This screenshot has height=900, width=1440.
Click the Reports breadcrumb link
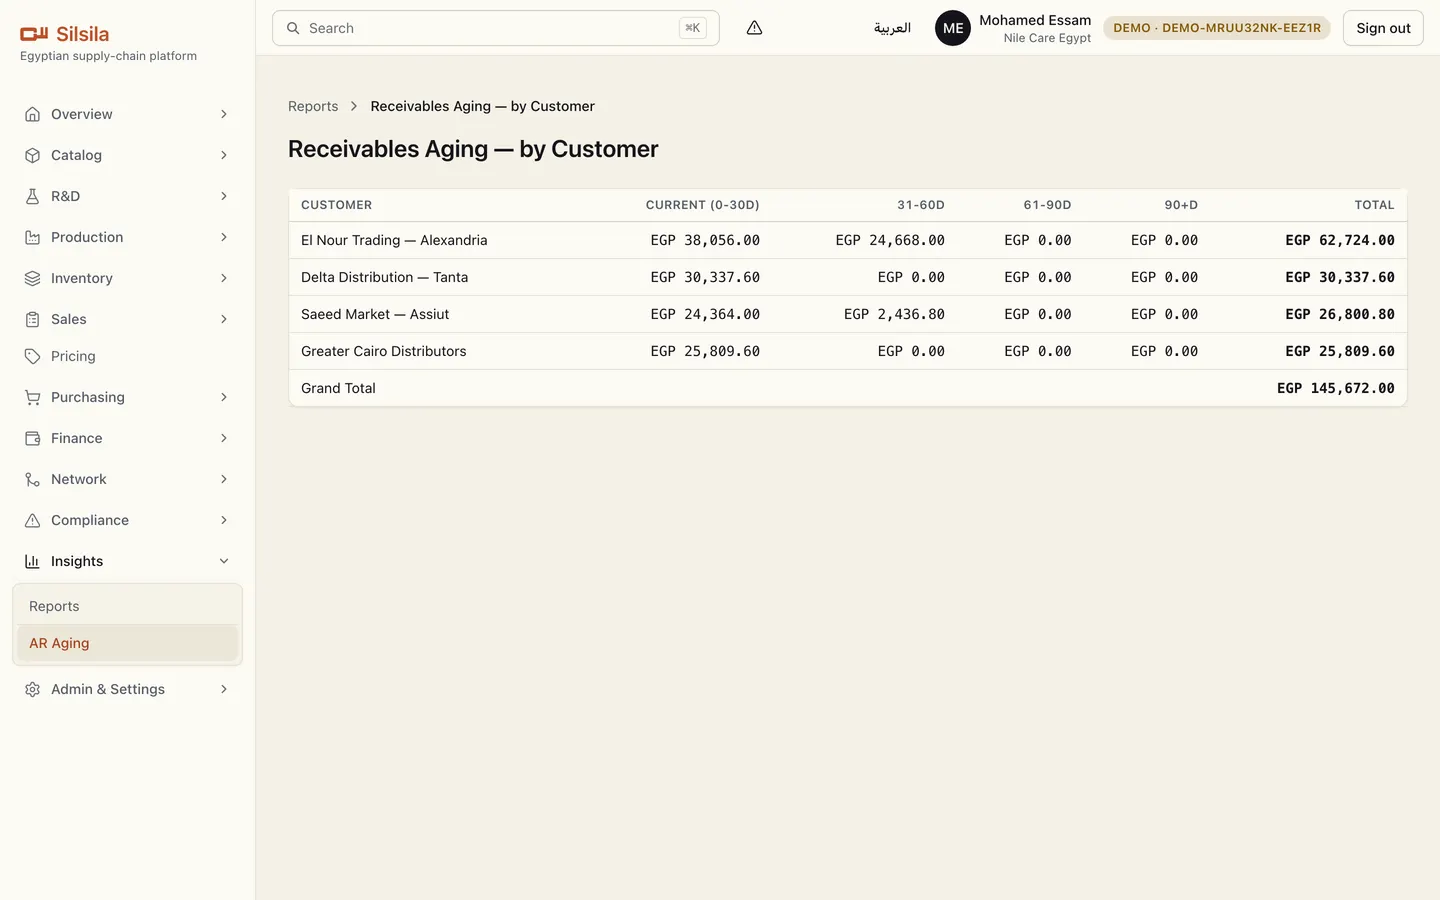click(x=313, y=106)
